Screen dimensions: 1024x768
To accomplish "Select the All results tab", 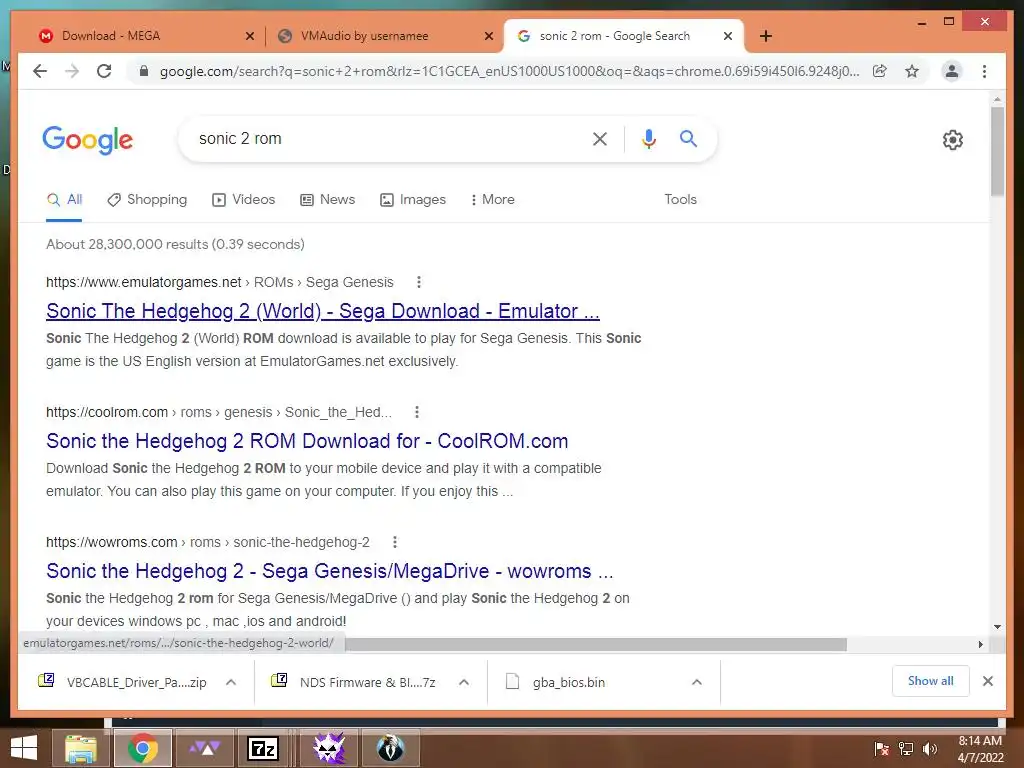I will (64, 199).
